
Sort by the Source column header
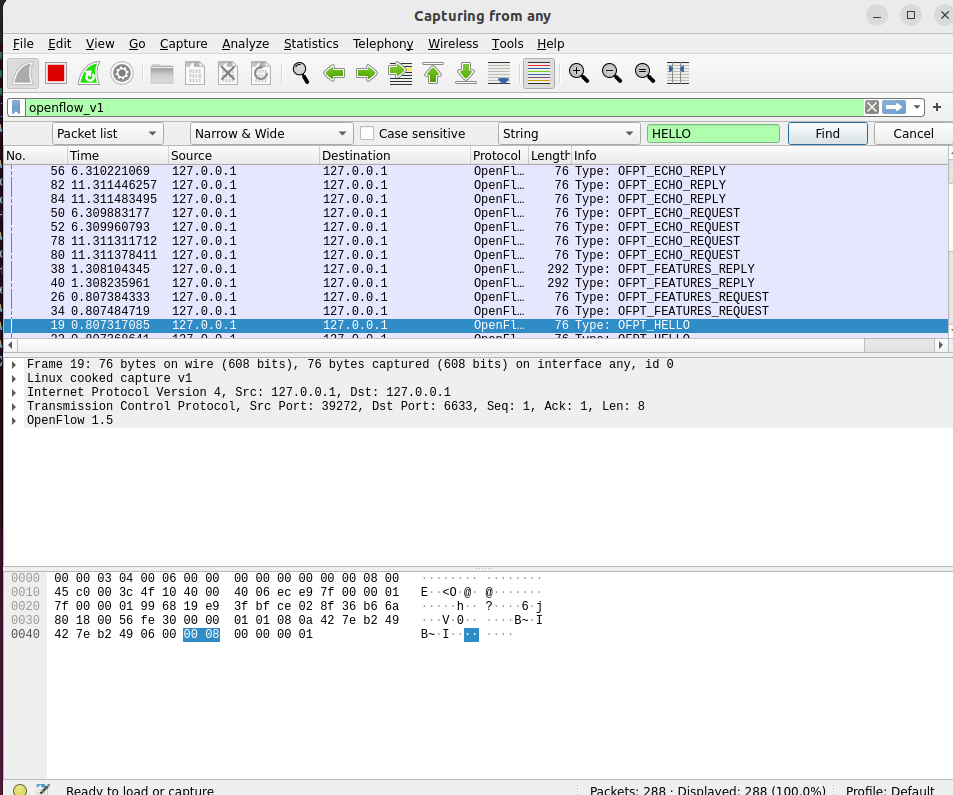point(244,156)
